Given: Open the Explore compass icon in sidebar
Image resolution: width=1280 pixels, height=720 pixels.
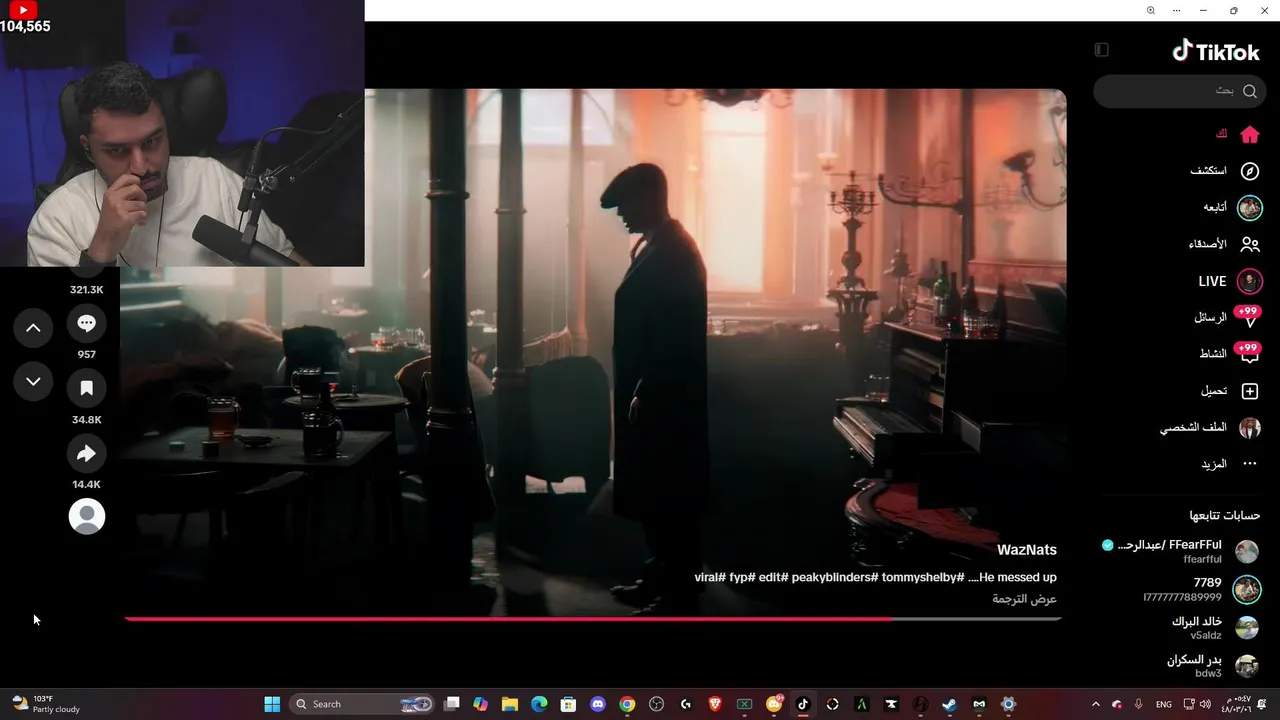Looking at the screenshot, I should coord(1249,171).
